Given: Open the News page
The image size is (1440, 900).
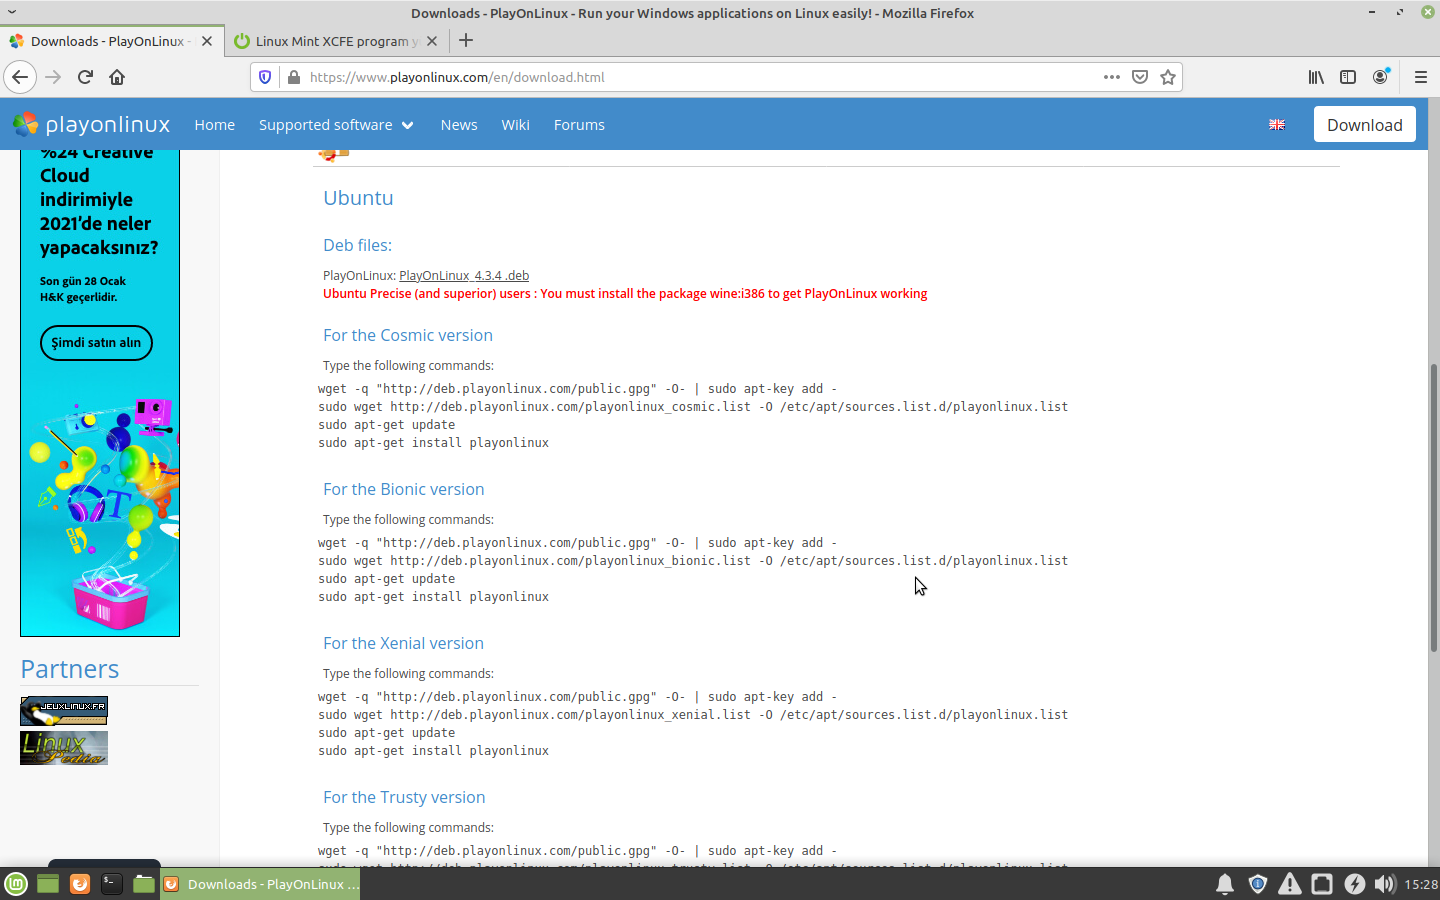Looking at the screenshot, I should (459, 125).
